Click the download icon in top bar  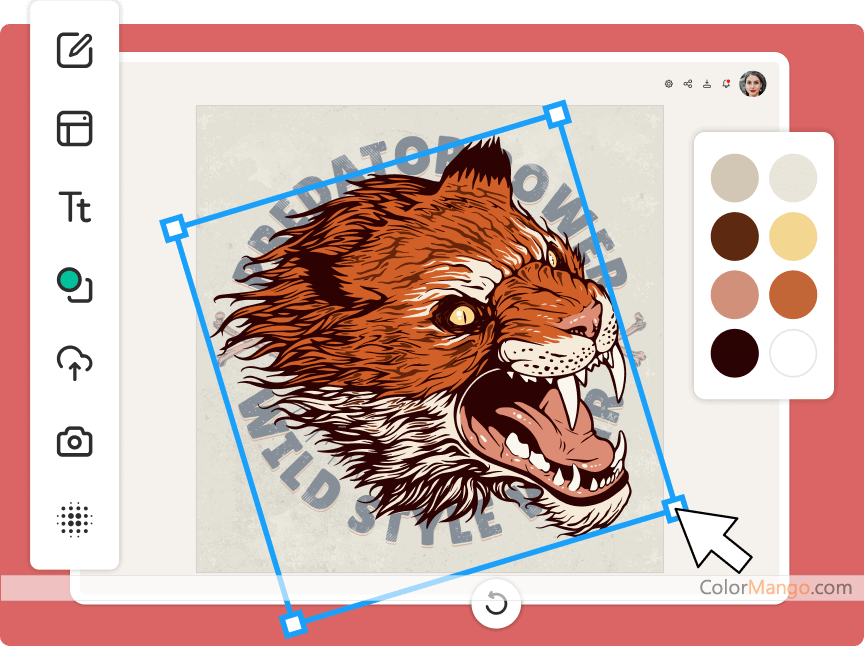(707, 84)
